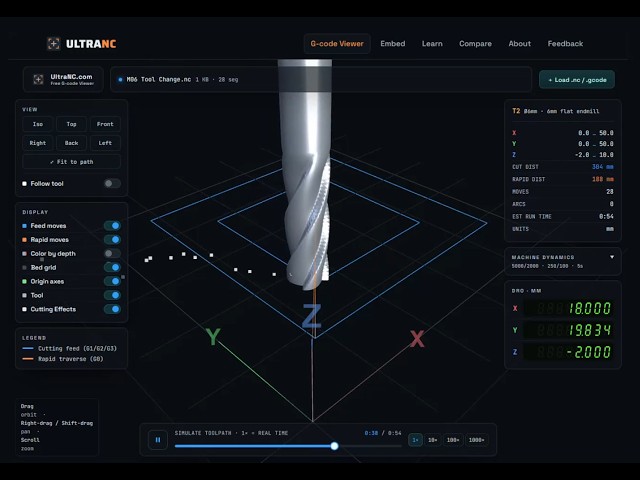Click the Rapid traverse (G0) legend entry
This screenshot has height=480, width=640.
pyautogui.click(x=63, y=359)
